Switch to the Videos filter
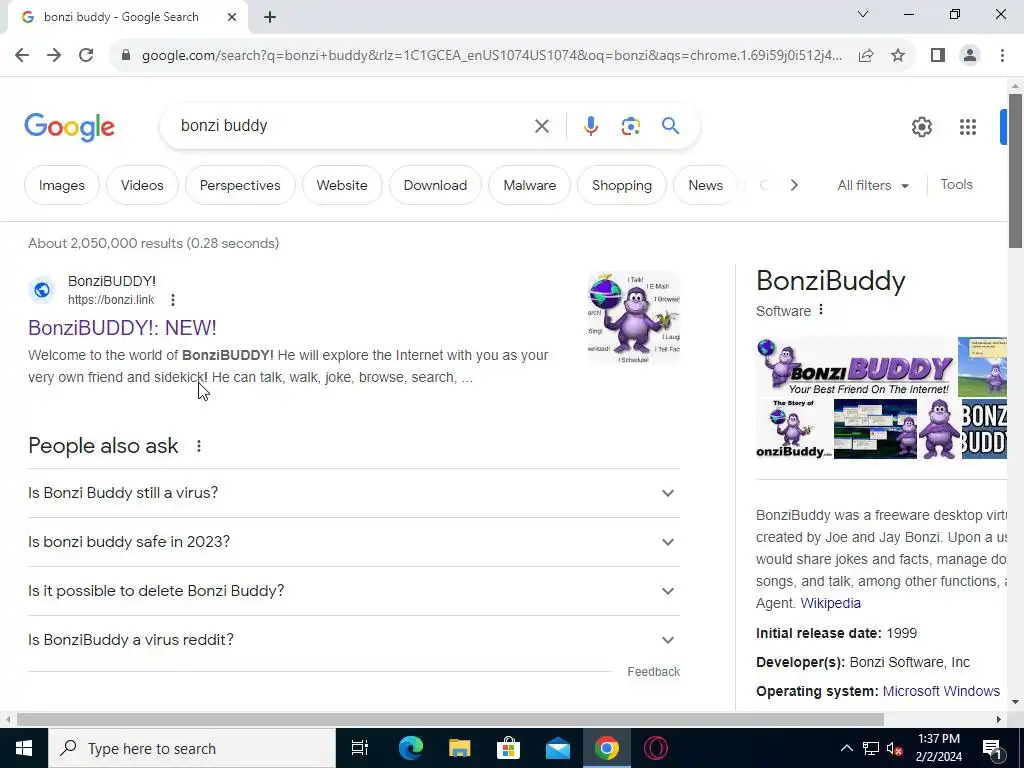Screen dimensions: 1024x768 [x=142, y=185]
